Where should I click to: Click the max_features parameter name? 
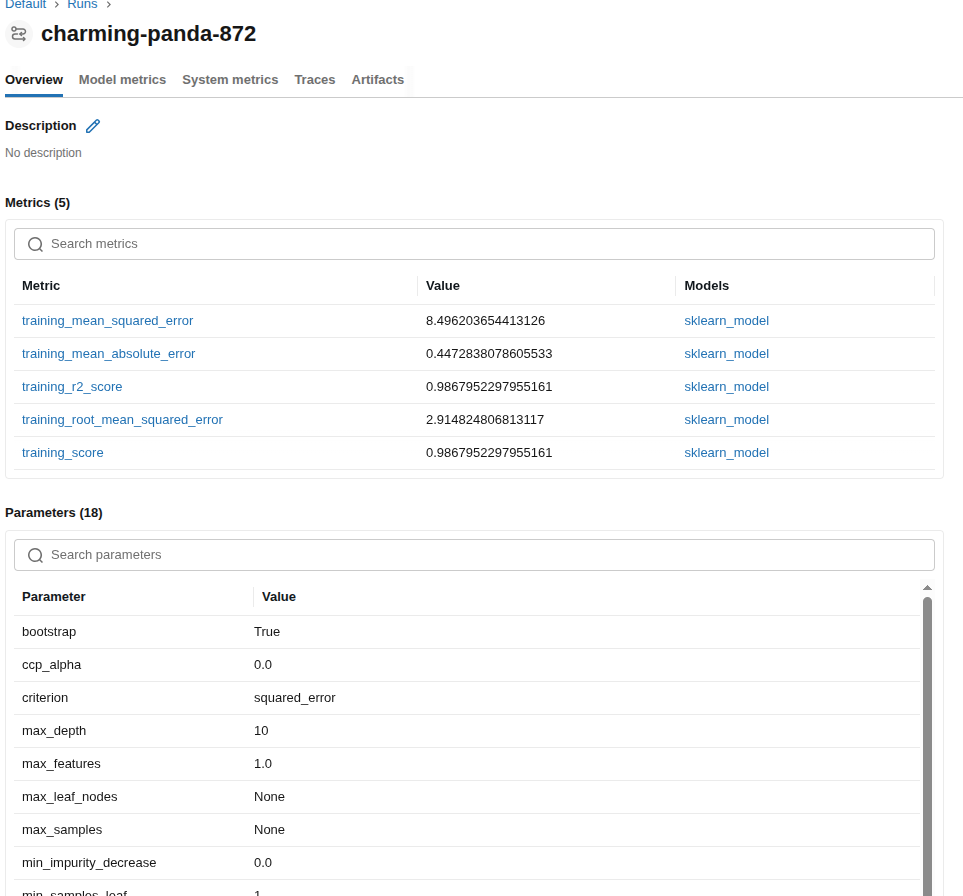pyautogui.click(x=61, y=764)
